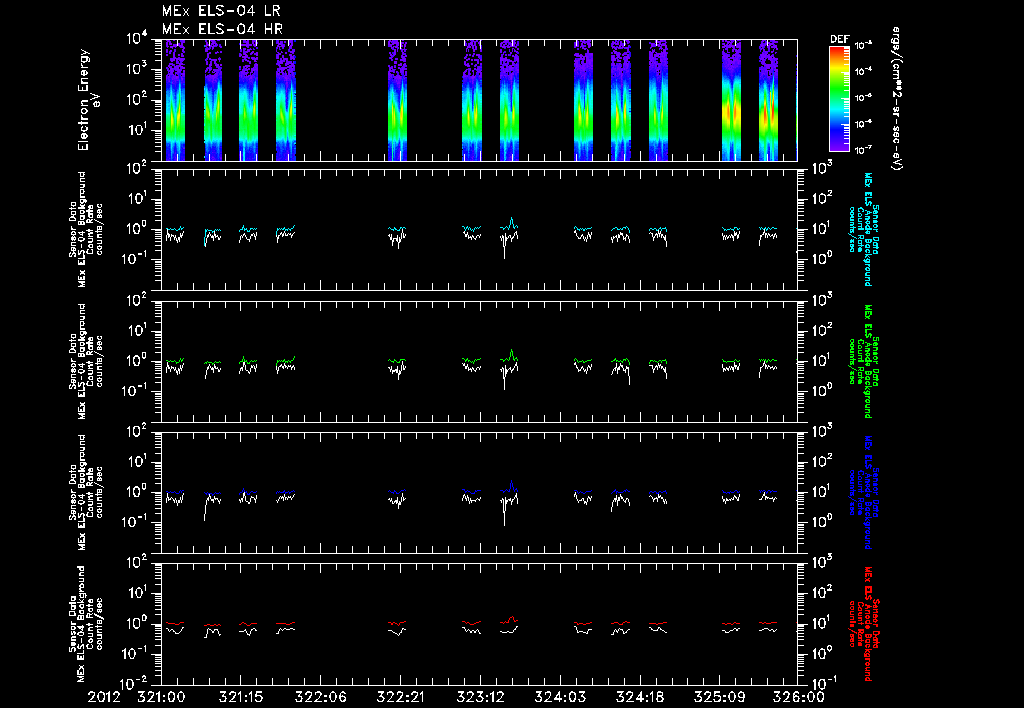
Task: Click the '322:21' time axis label
Action: [400, 697]
